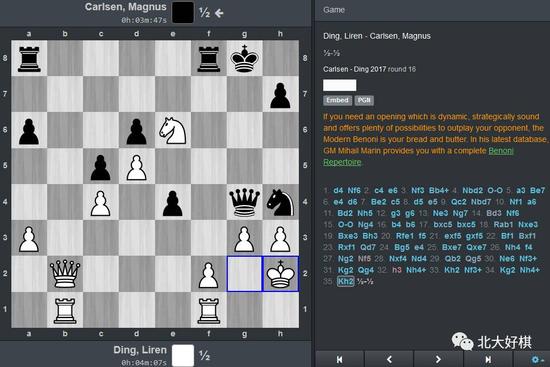Screen dimensions: 550x367
Task: Select the white pawn on f2
Action: pos(209,274)
